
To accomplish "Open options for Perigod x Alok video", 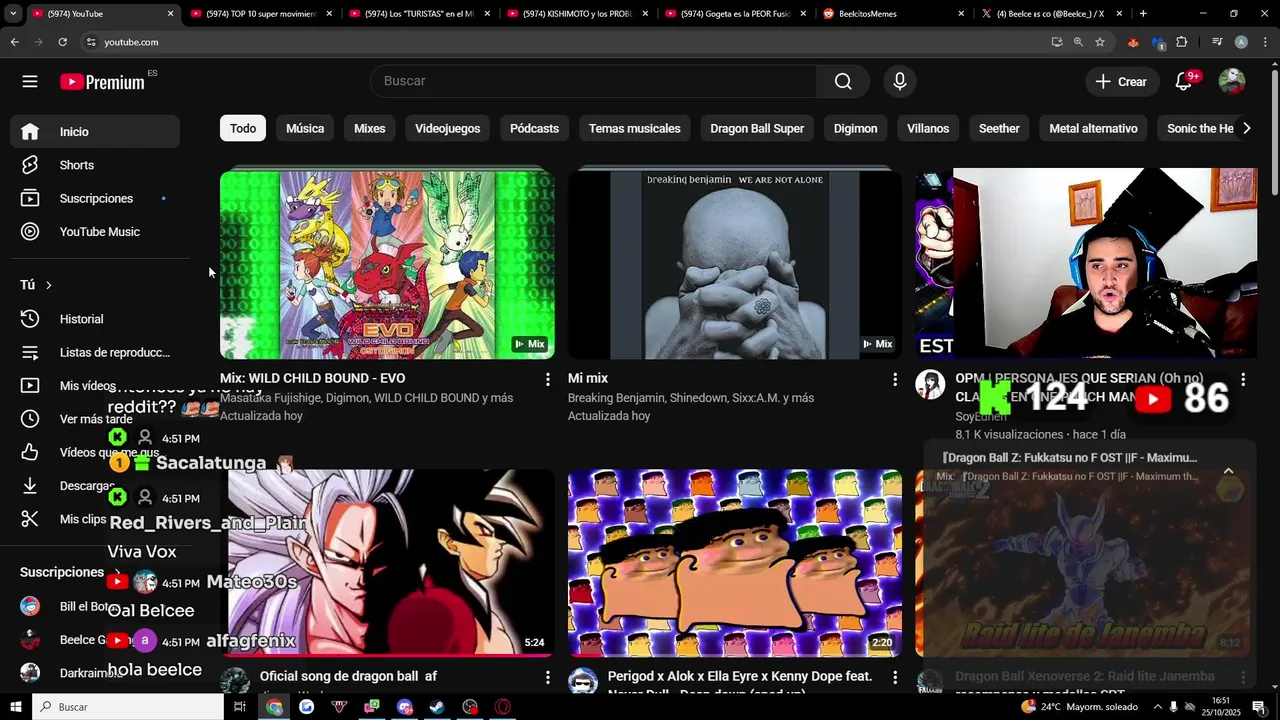I will click(895, 678).
